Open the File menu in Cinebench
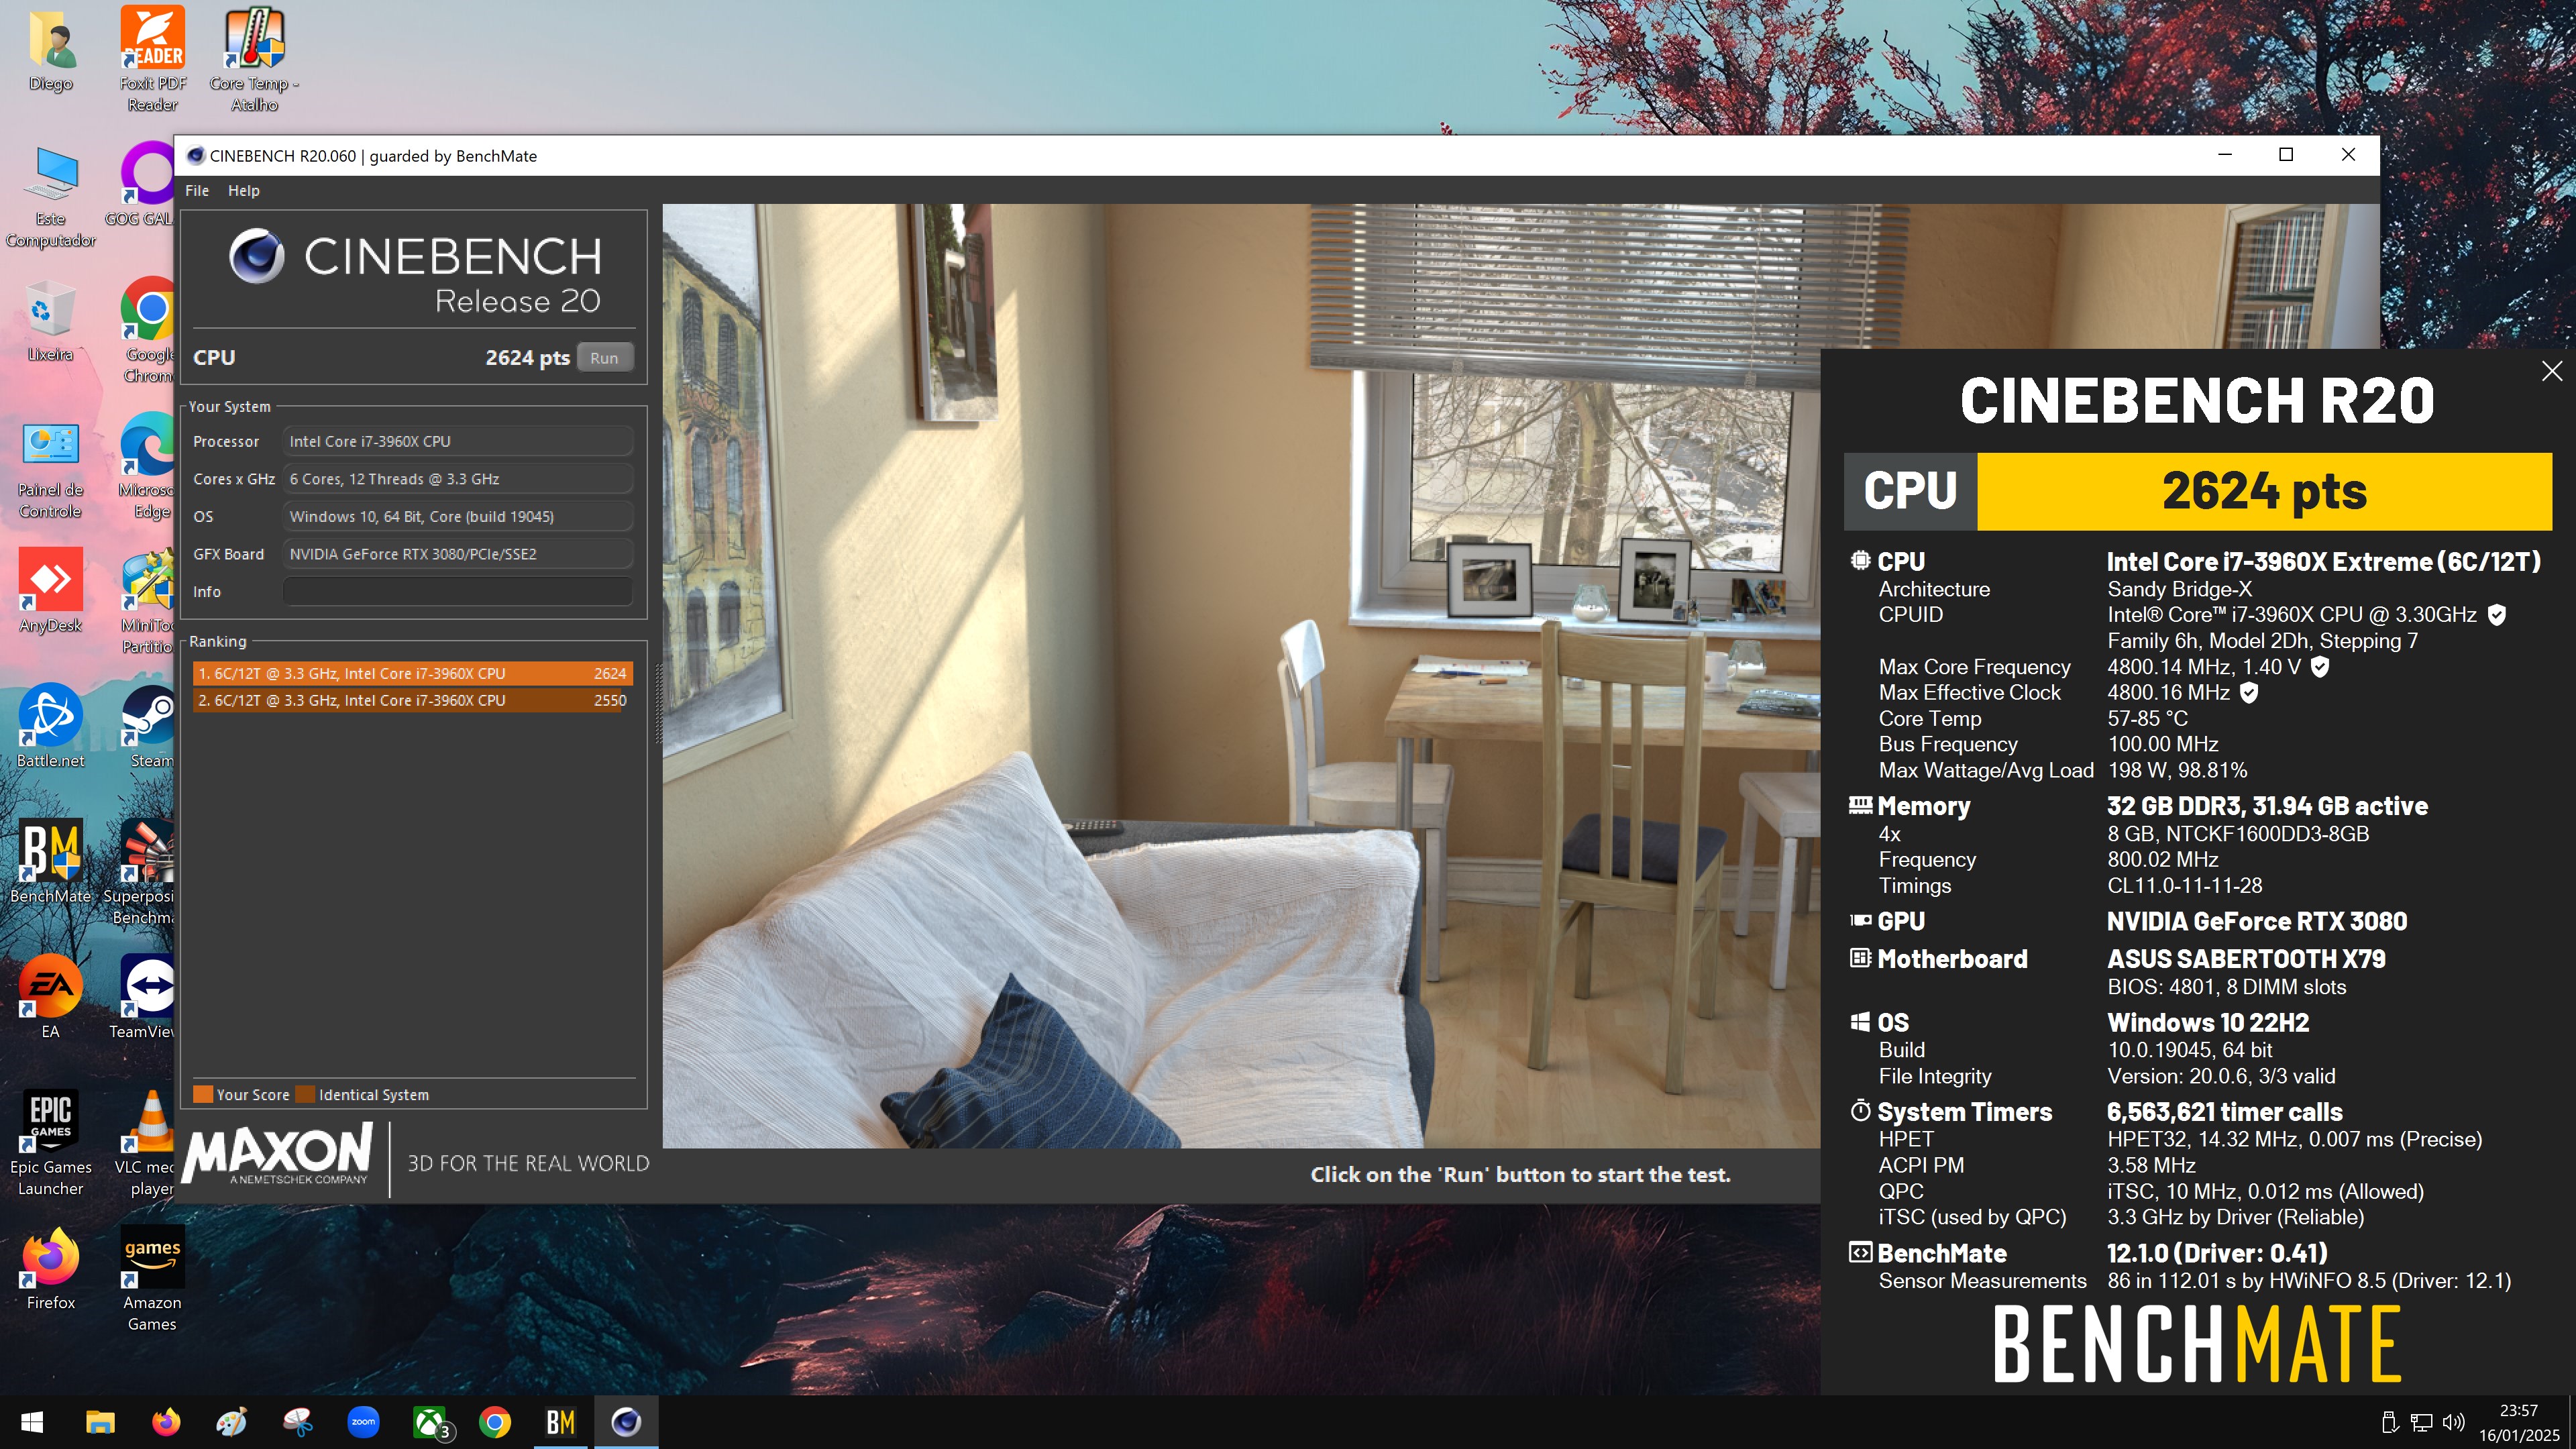The height and width of the screenshot is (1449, 2576). click(x=197, y=190)
